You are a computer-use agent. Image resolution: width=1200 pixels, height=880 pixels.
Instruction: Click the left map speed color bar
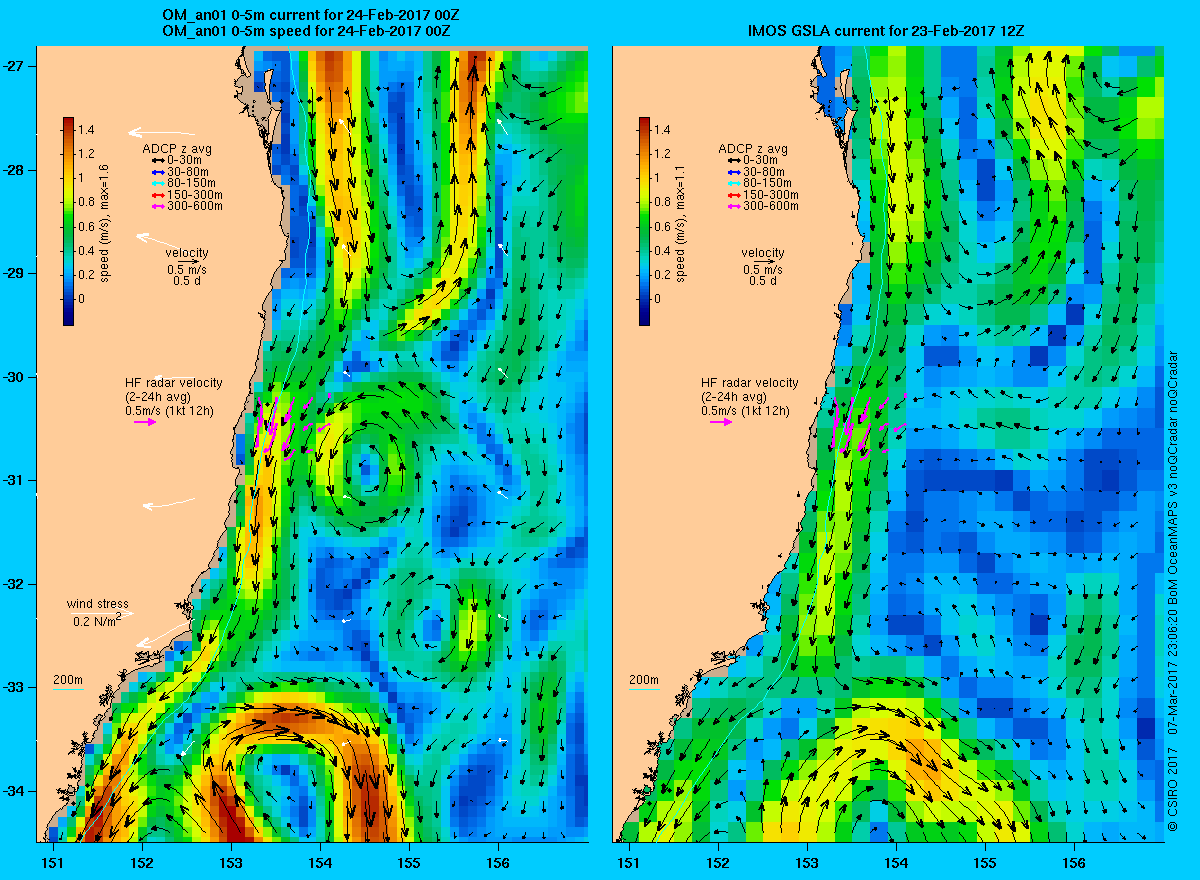click(69, 221)
